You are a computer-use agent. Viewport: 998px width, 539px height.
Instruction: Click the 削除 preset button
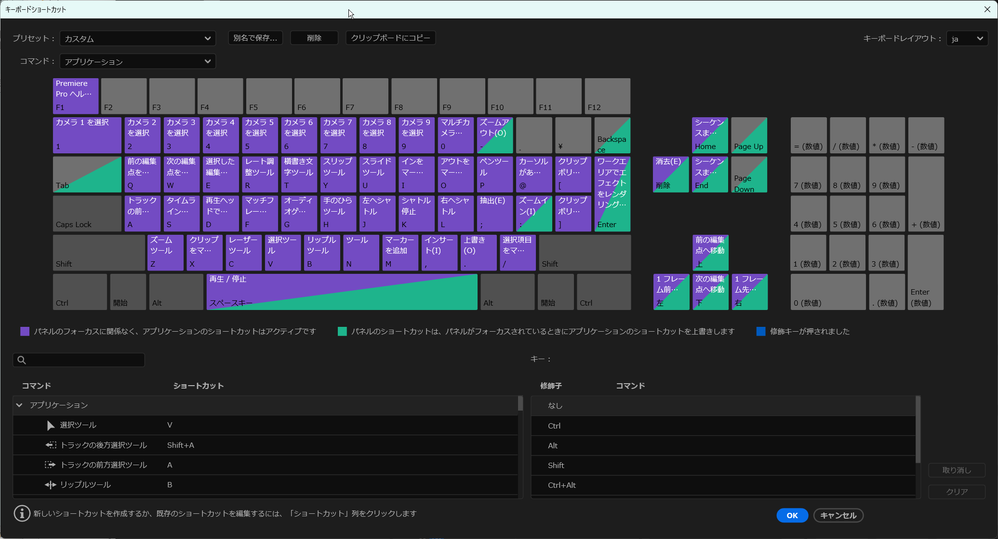pos(314,38)
